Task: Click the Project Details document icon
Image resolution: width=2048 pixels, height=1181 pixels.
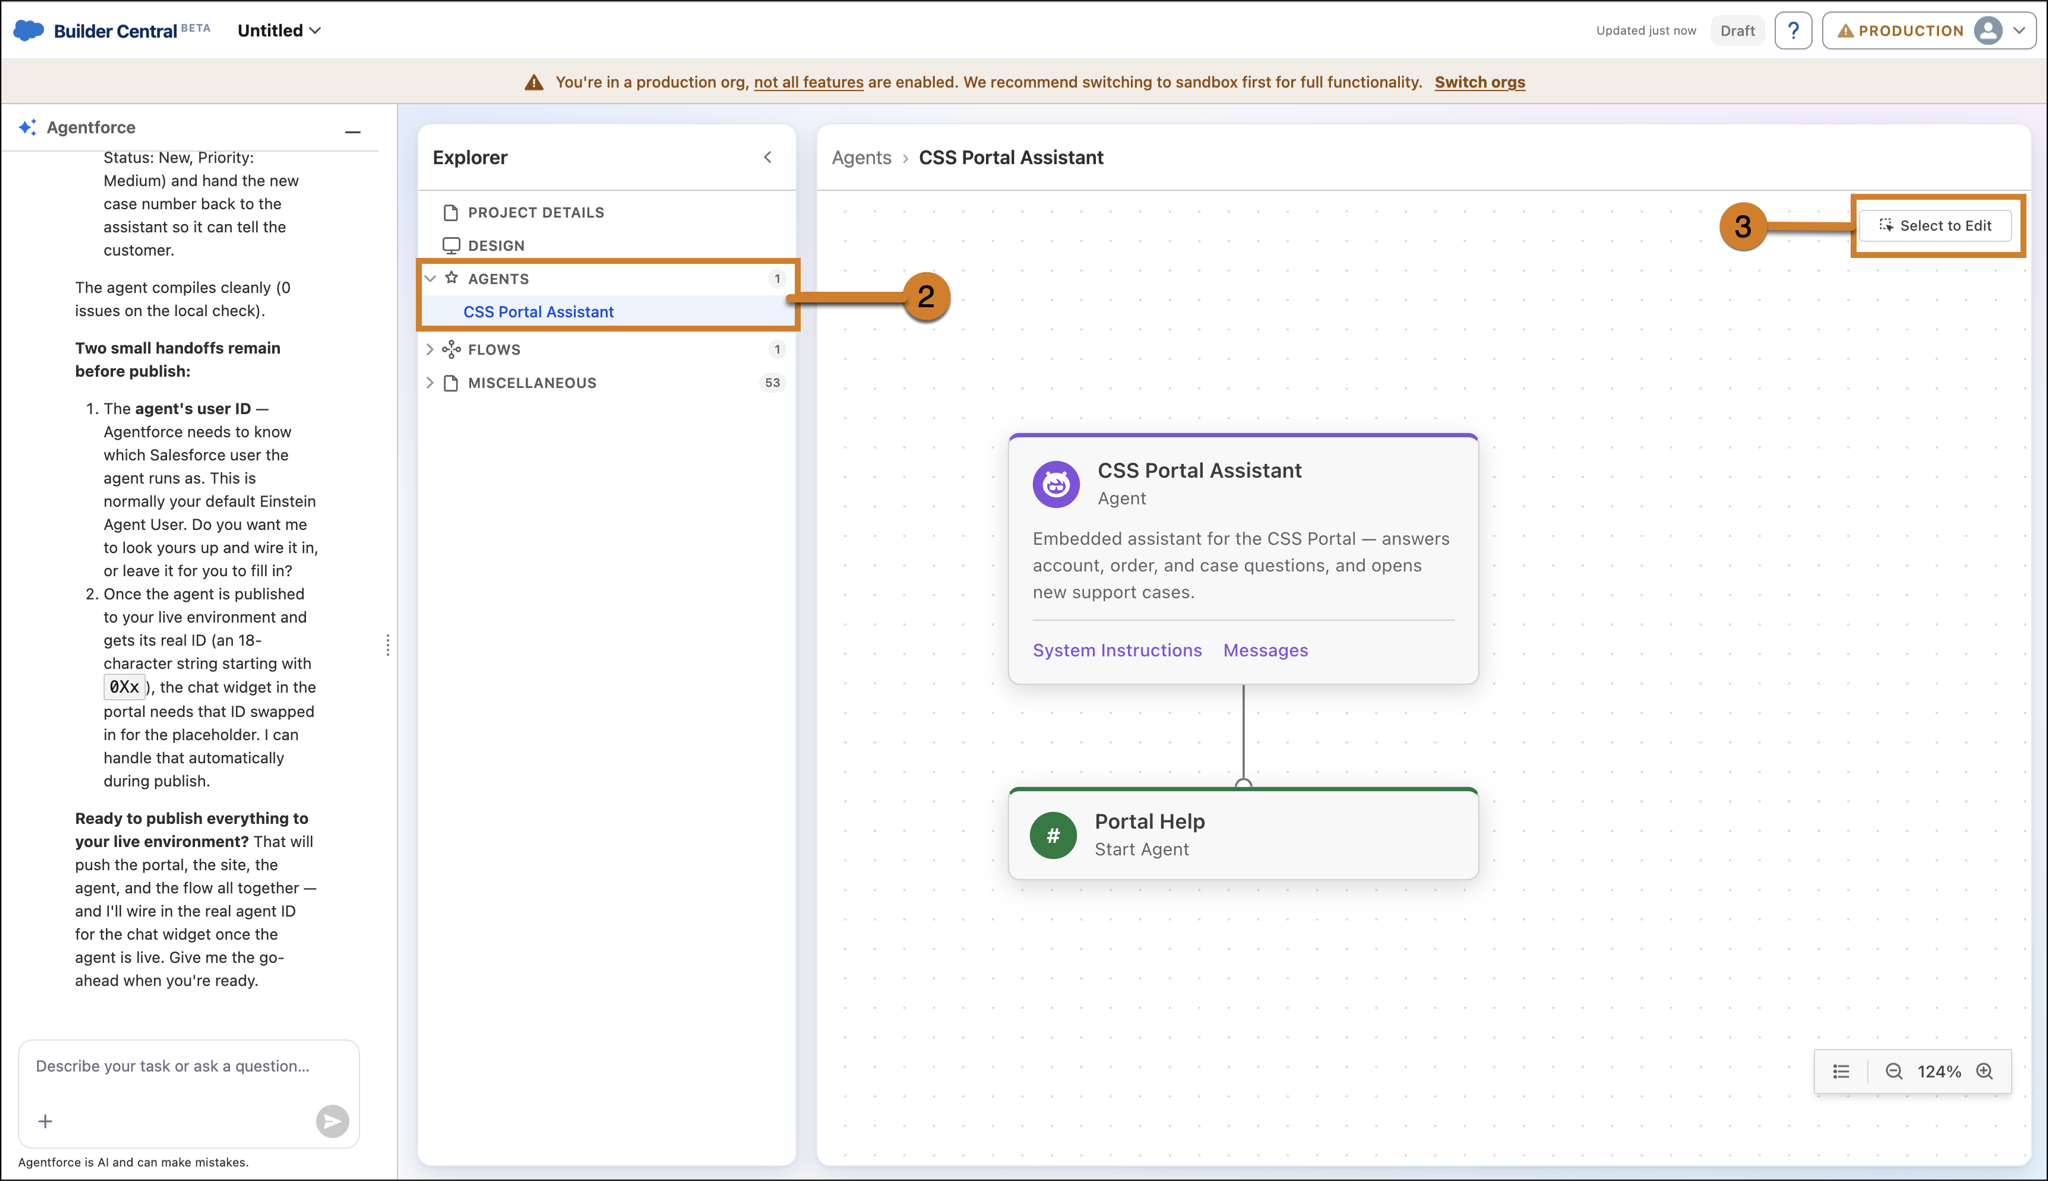Action: [x=451, y=212]
